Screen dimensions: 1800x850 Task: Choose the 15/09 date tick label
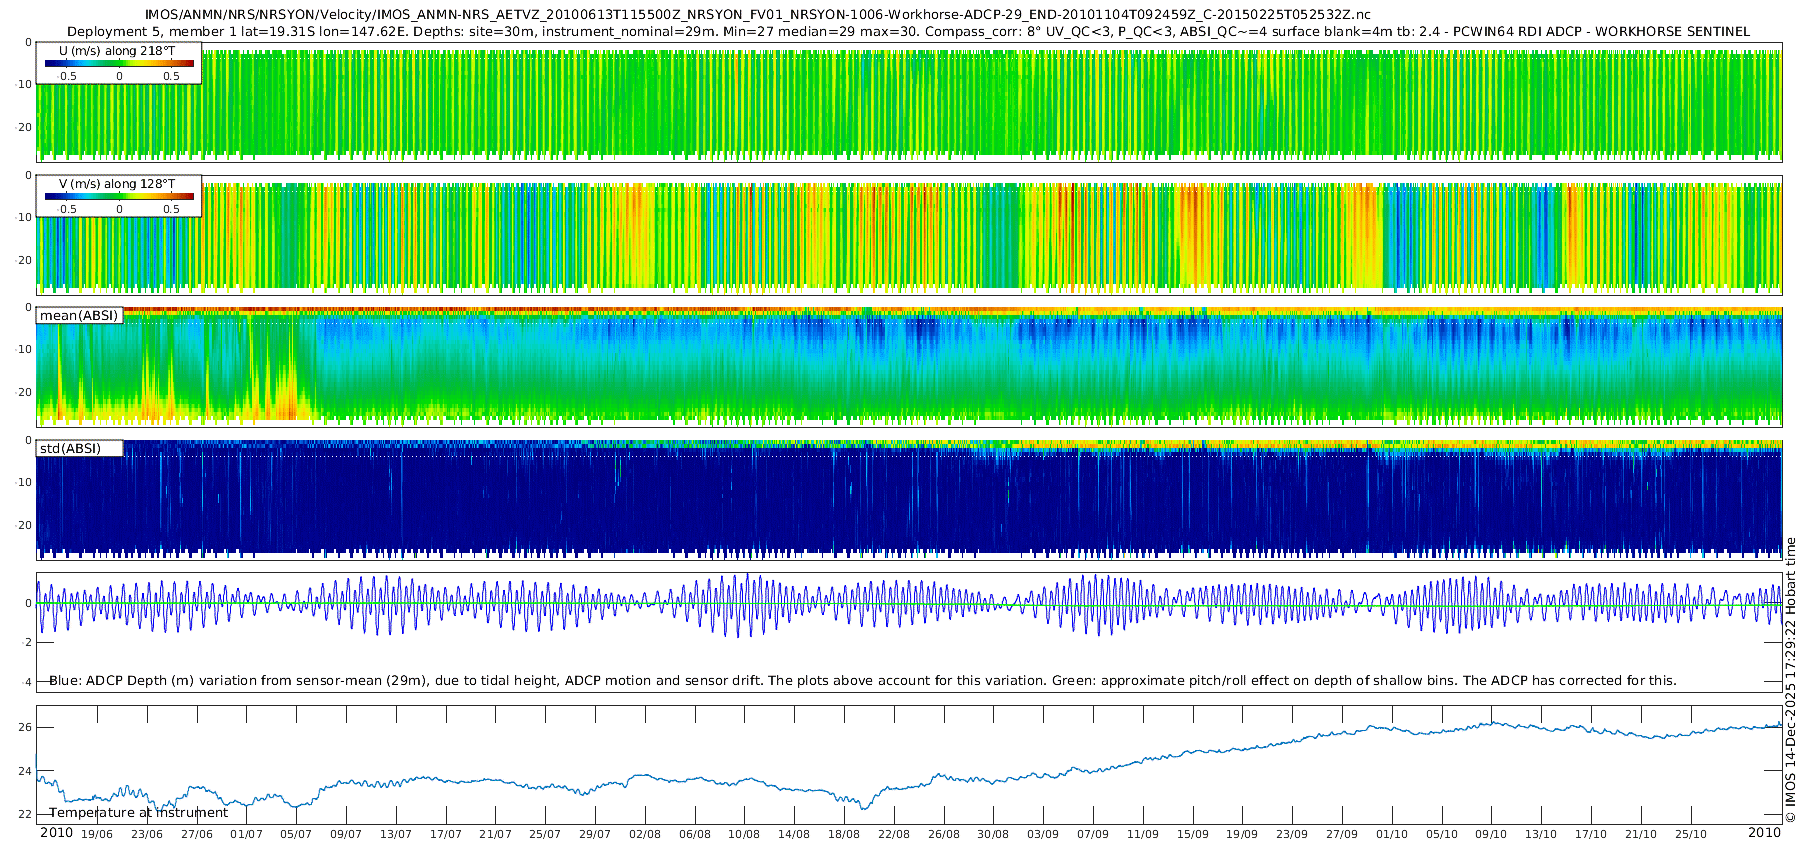[1192, 835]
